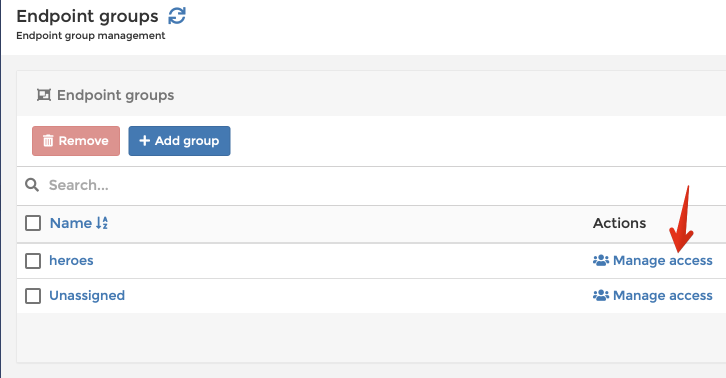Click users icon in heroes row
726x378 pixels.
601,260
